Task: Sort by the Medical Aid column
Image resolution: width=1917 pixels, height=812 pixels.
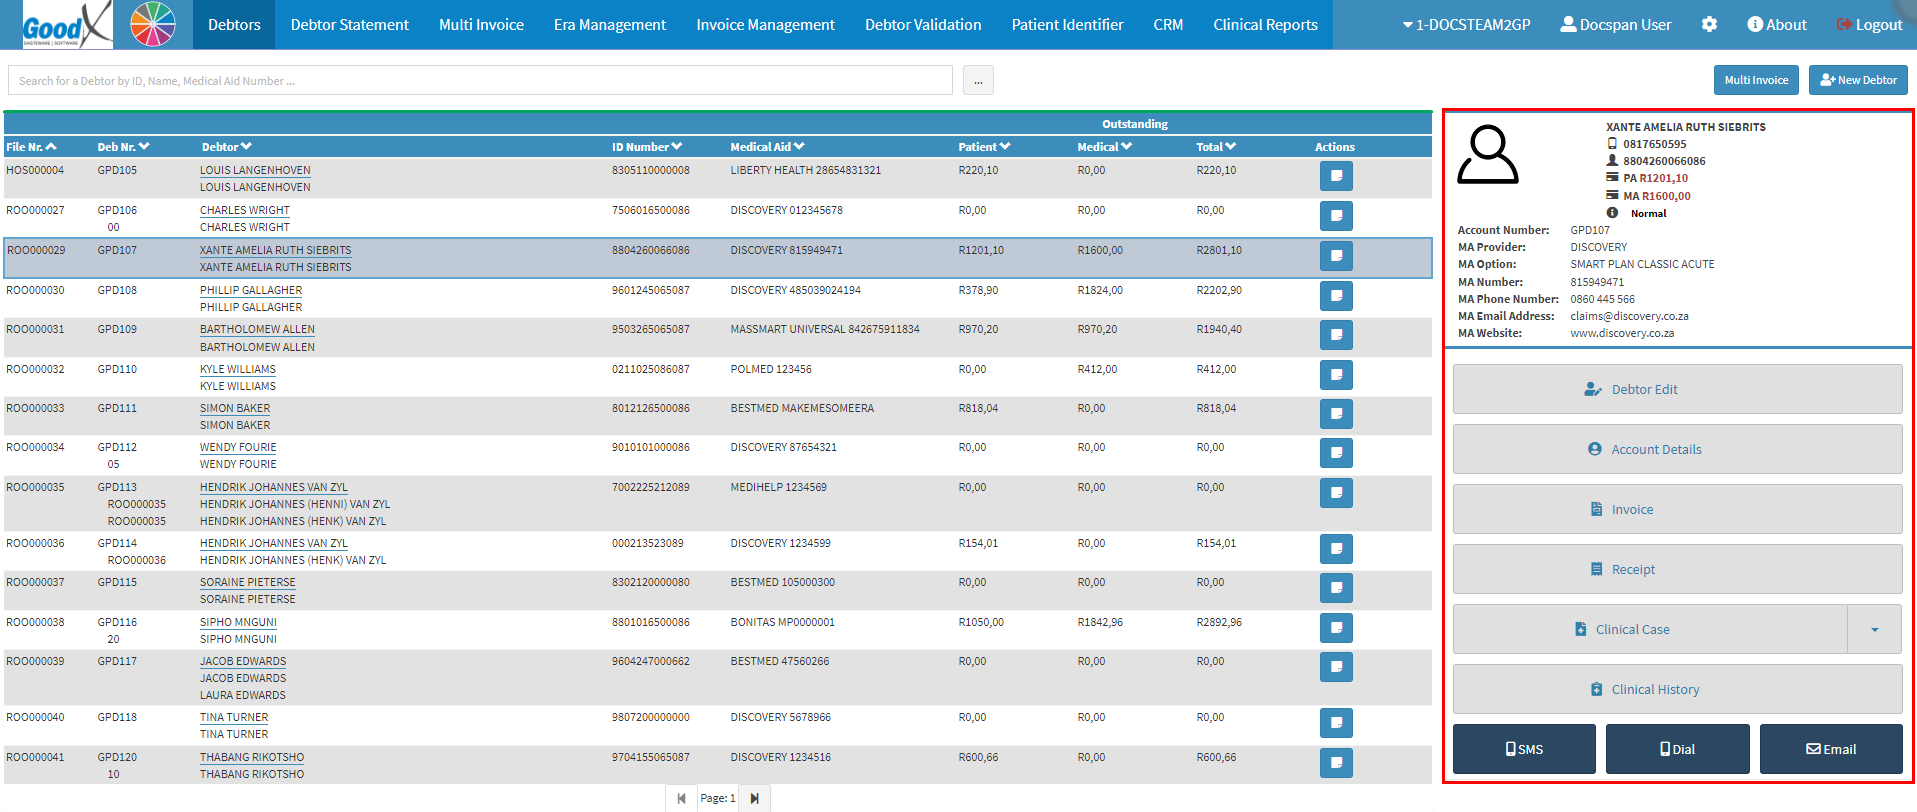Action: click(767, 147)
